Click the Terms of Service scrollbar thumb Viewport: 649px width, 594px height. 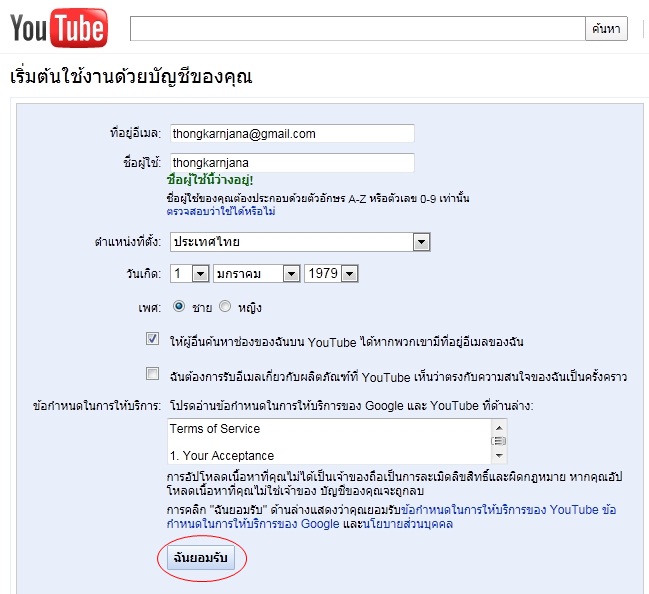[499, 441]
